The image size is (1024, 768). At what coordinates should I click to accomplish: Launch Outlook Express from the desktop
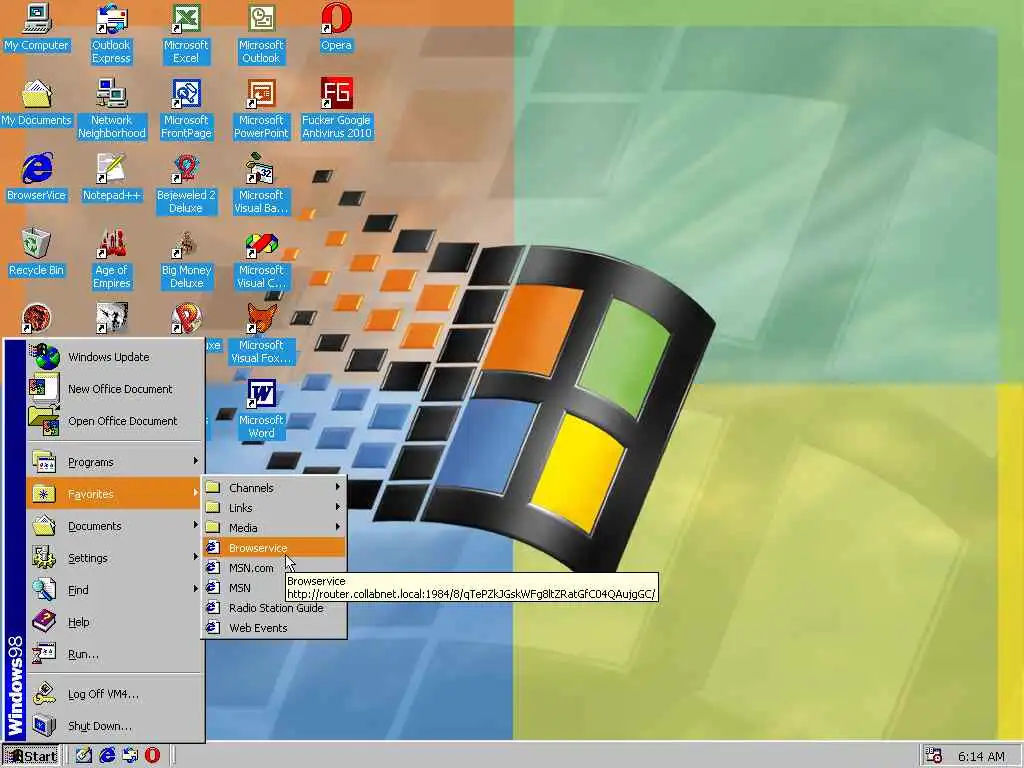[x=111, y=34]
